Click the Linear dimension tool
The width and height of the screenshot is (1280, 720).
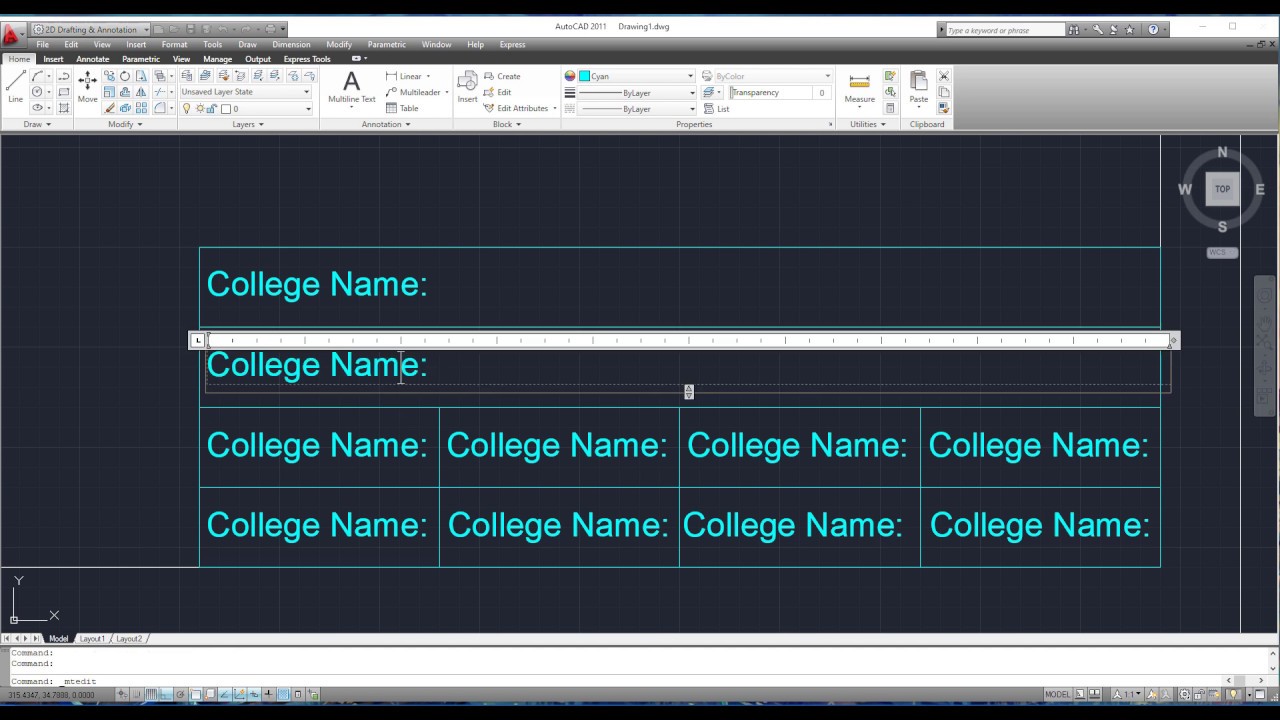click(404, 76)
